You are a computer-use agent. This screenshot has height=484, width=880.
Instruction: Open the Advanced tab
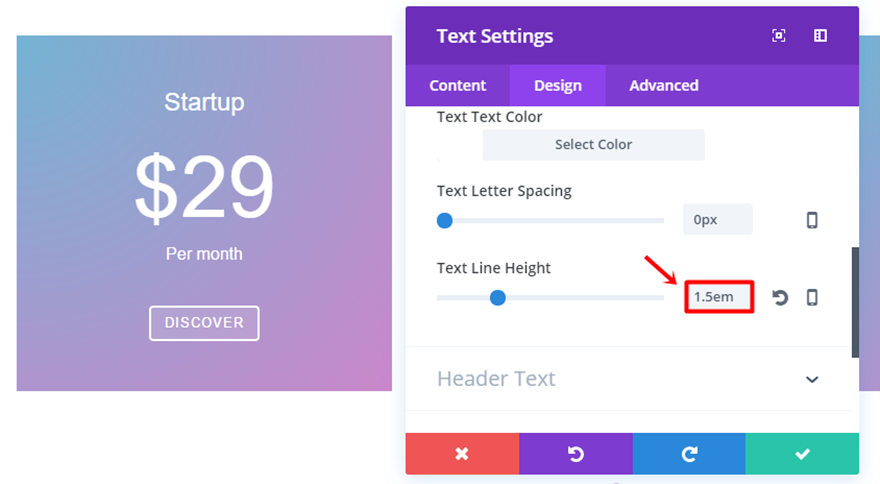(664, 86)
